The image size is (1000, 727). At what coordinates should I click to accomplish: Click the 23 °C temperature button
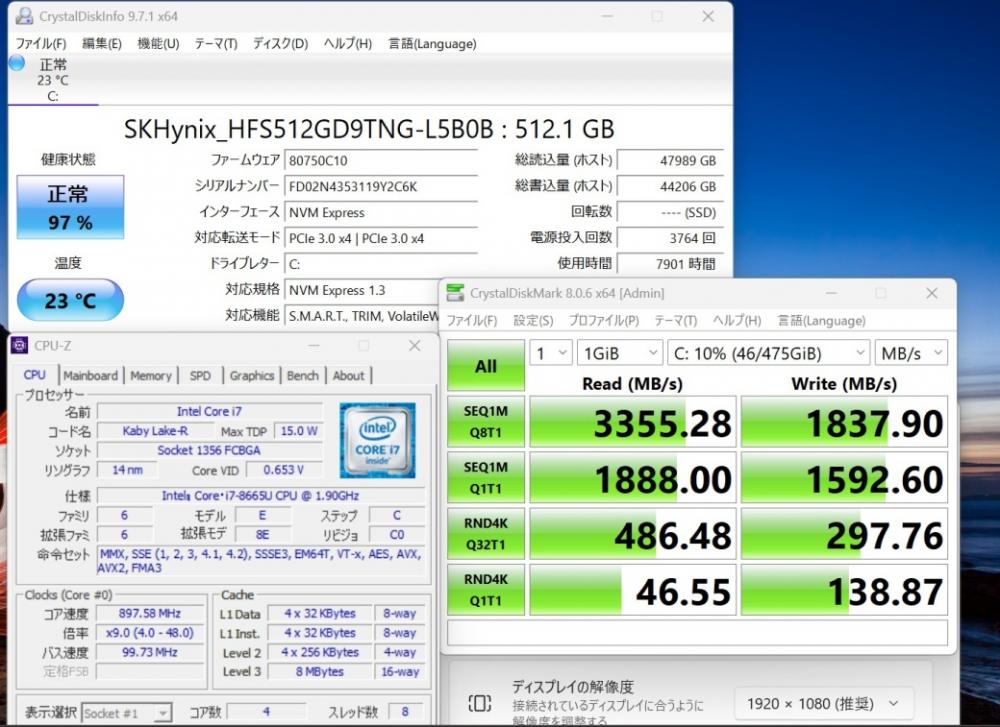point(70,300)
